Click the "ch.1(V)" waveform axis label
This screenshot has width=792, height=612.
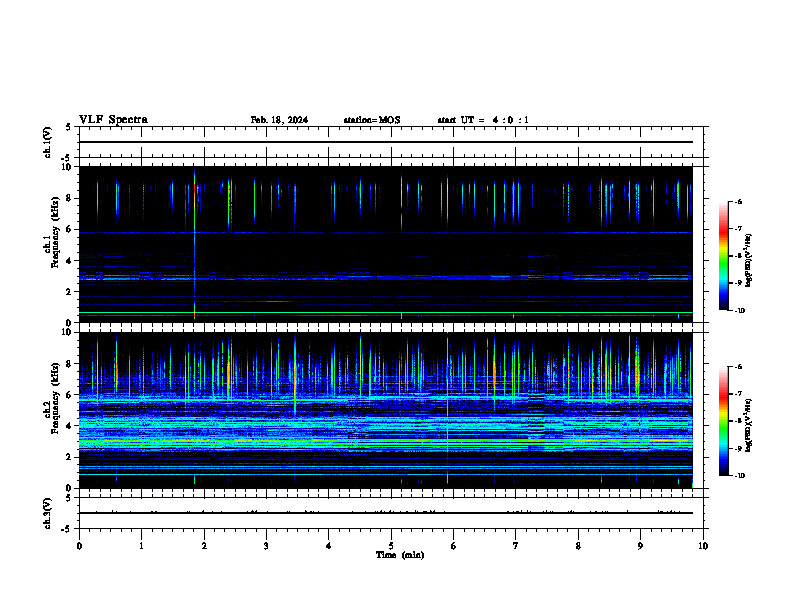(47, 142)
